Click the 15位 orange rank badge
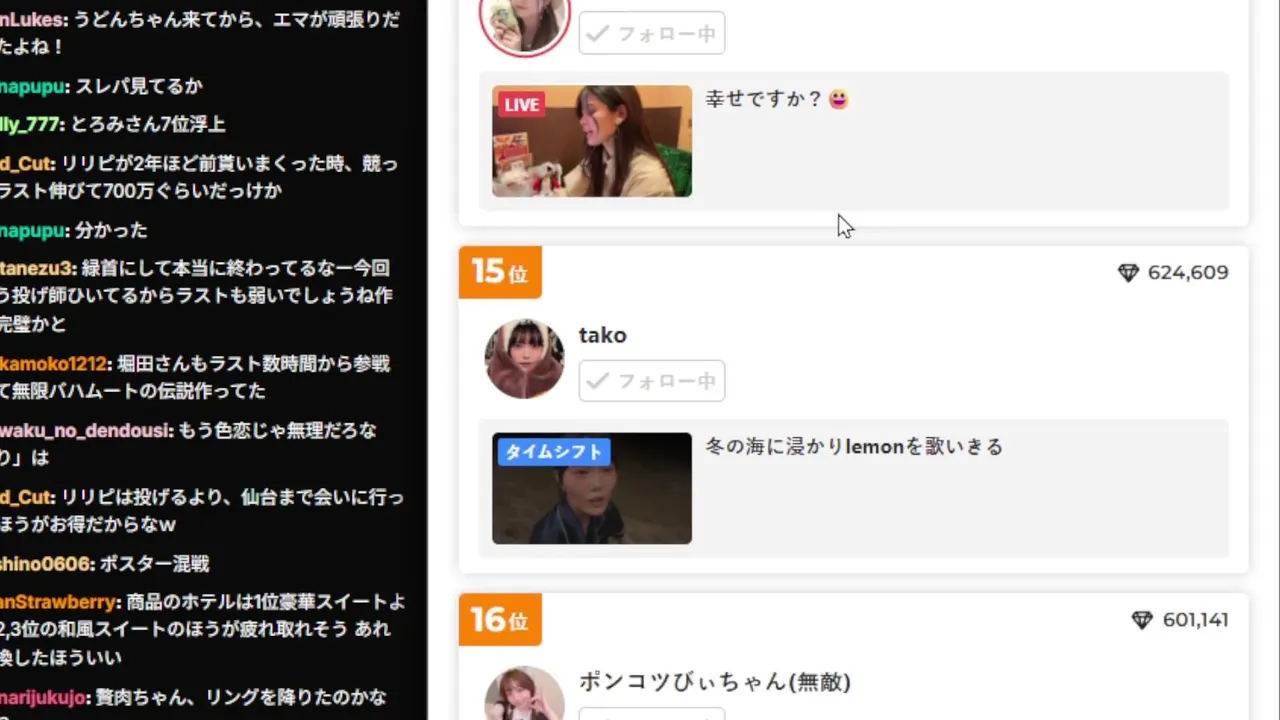The image size is (1280, 720). 500,272
